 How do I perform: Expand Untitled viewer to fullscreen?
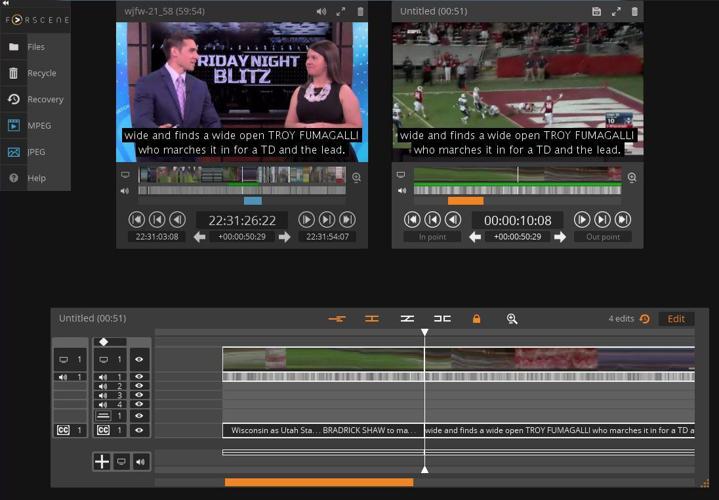[x=616, y=11]
